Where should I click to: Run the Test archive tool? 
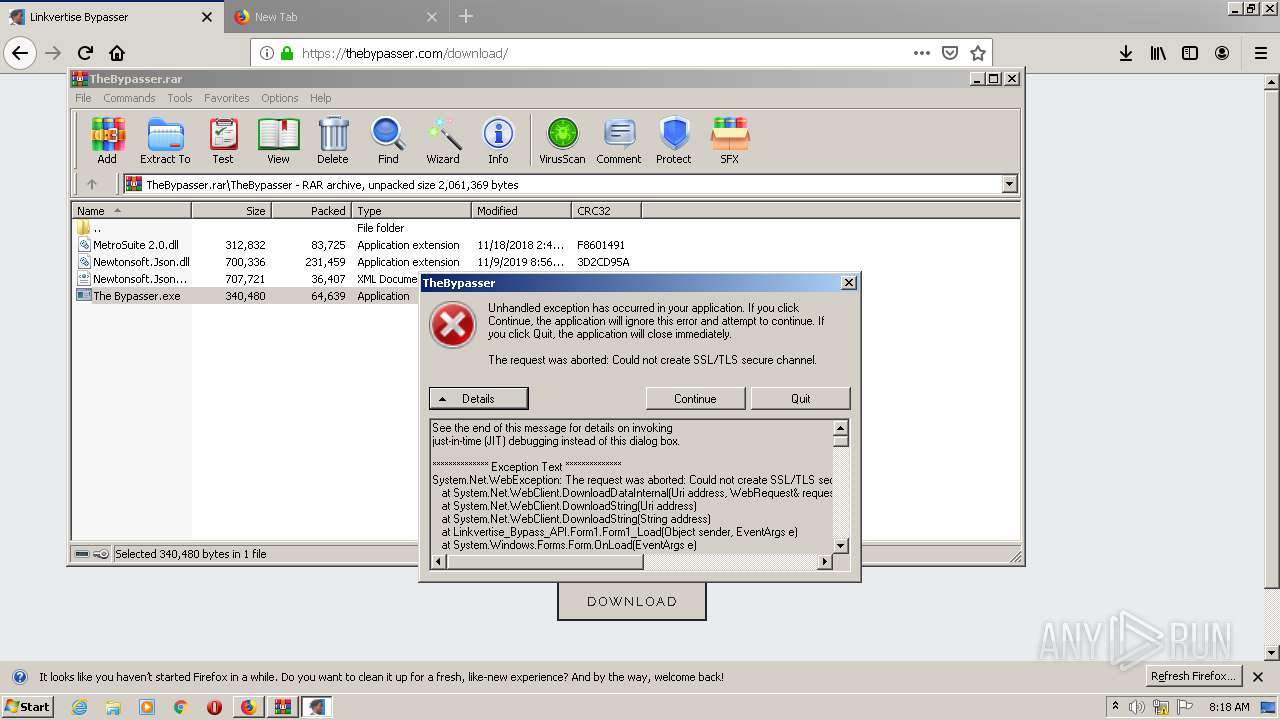pos(223,140)
